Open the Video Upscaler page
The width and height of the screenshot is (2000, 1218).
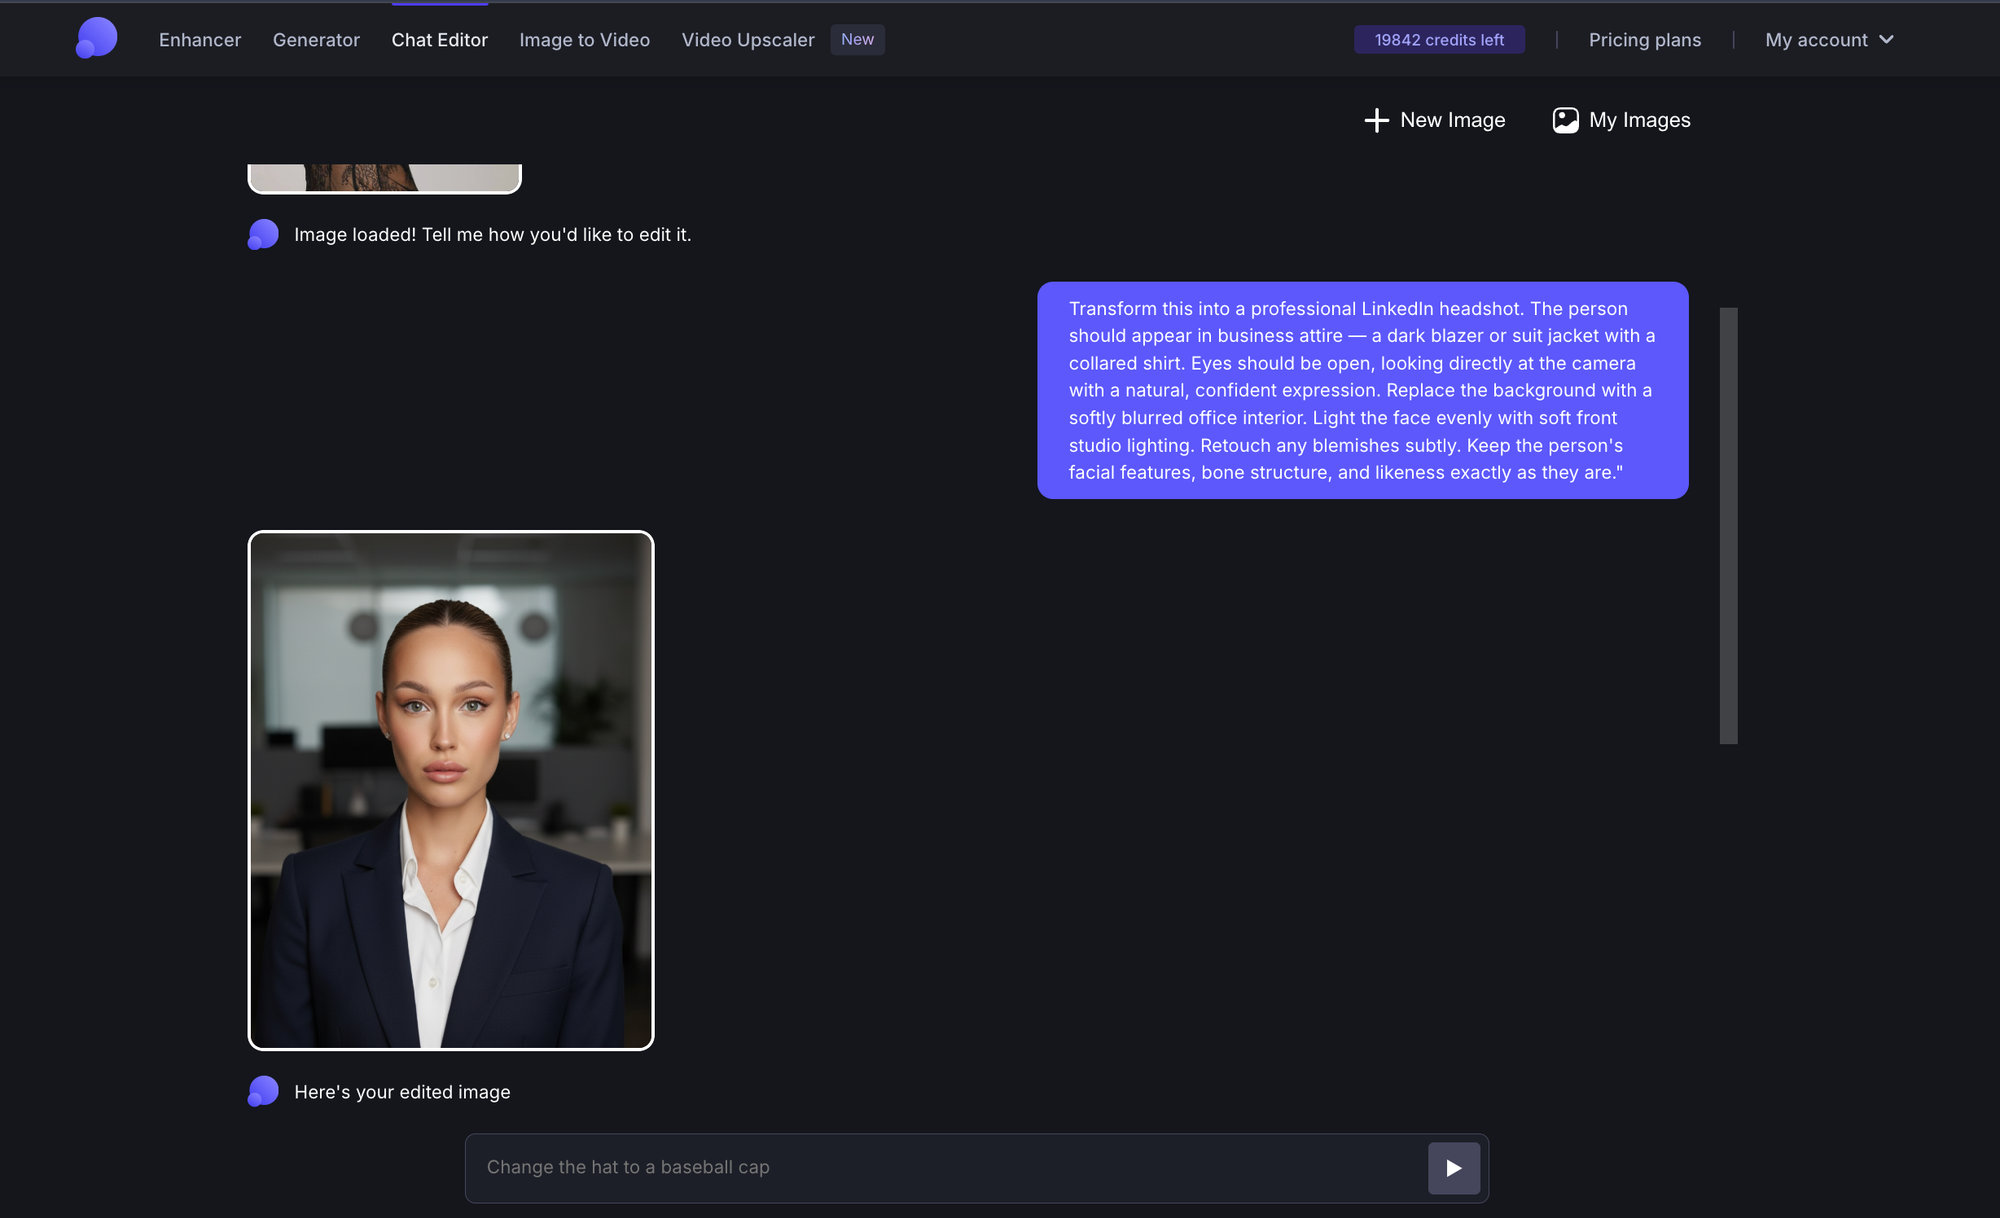coord(747,40)
